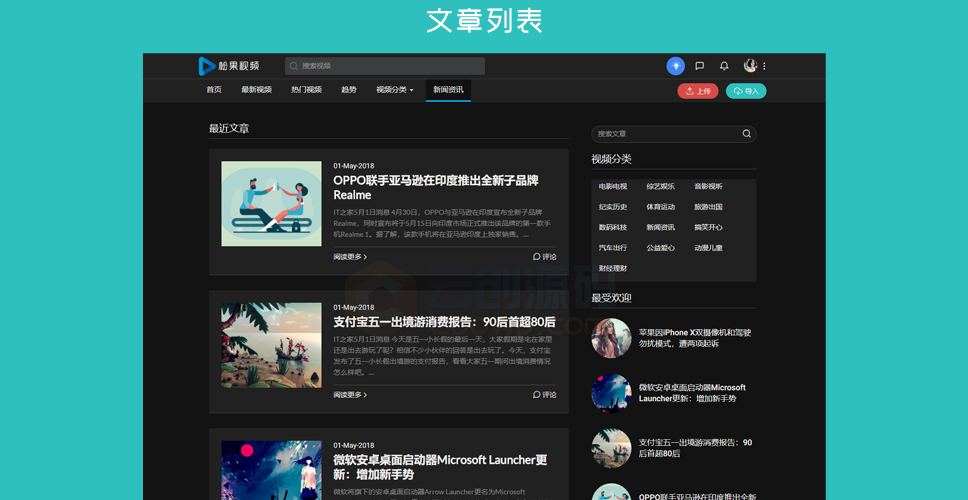Select the 音影视听 category
The width and height of the screenshot is (968, 500).
coord(708,186)
